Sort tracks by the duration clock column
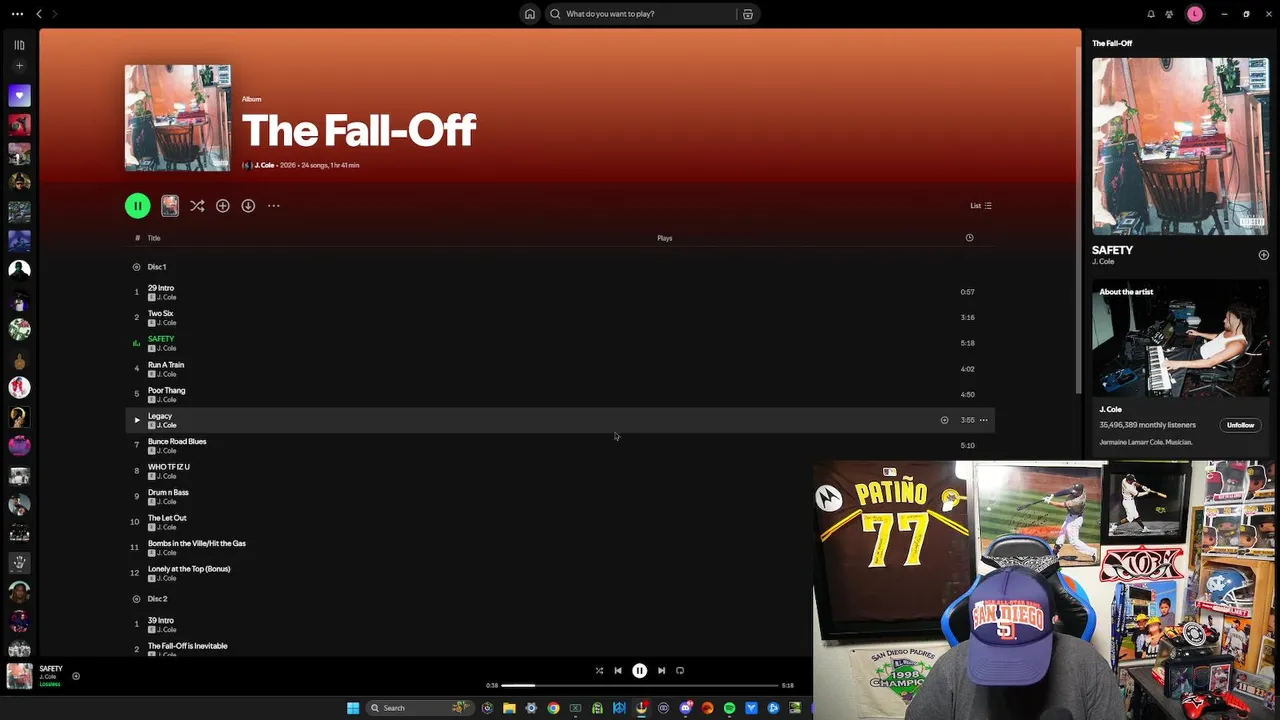The width and height of the screenshot is (1280, 720). pos(969,238)
